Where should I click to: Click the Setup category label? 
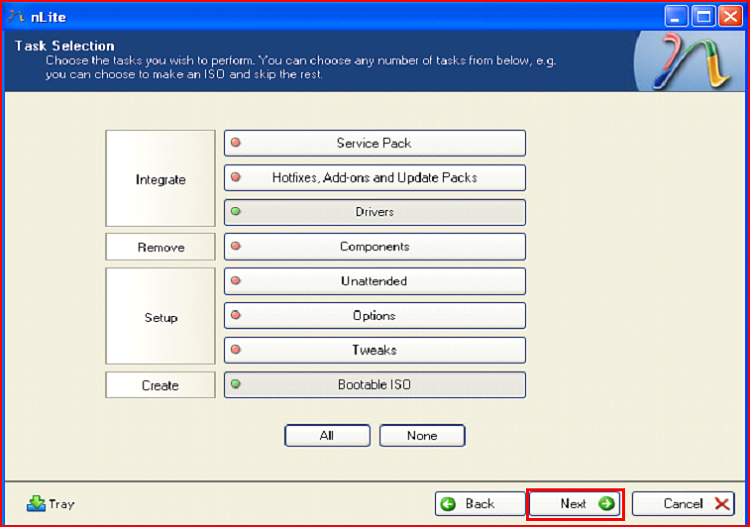click(x=160, y=317)
